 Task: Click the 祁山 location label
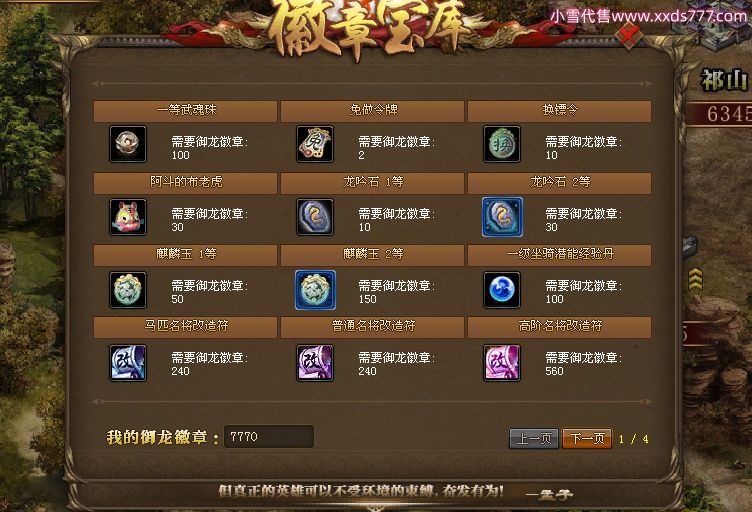(724, 80)
